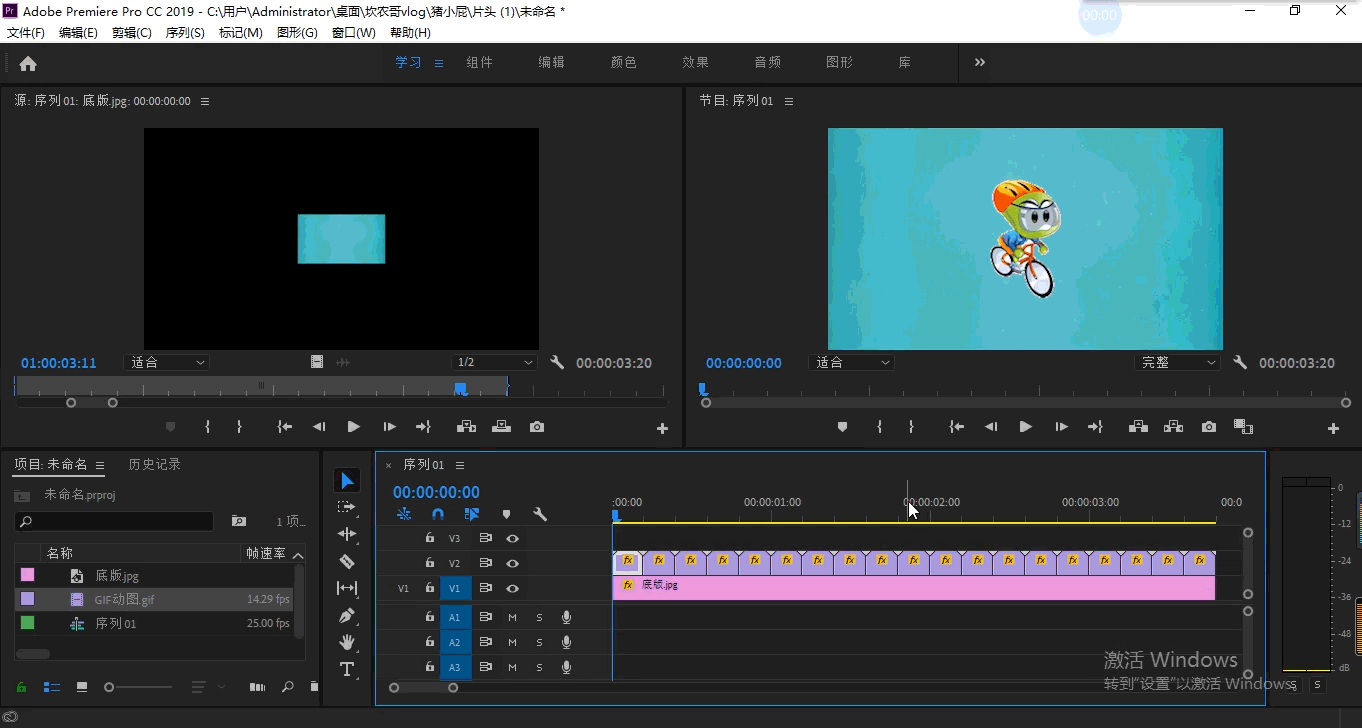Go to In point in Source monitor

coord(285,427)
